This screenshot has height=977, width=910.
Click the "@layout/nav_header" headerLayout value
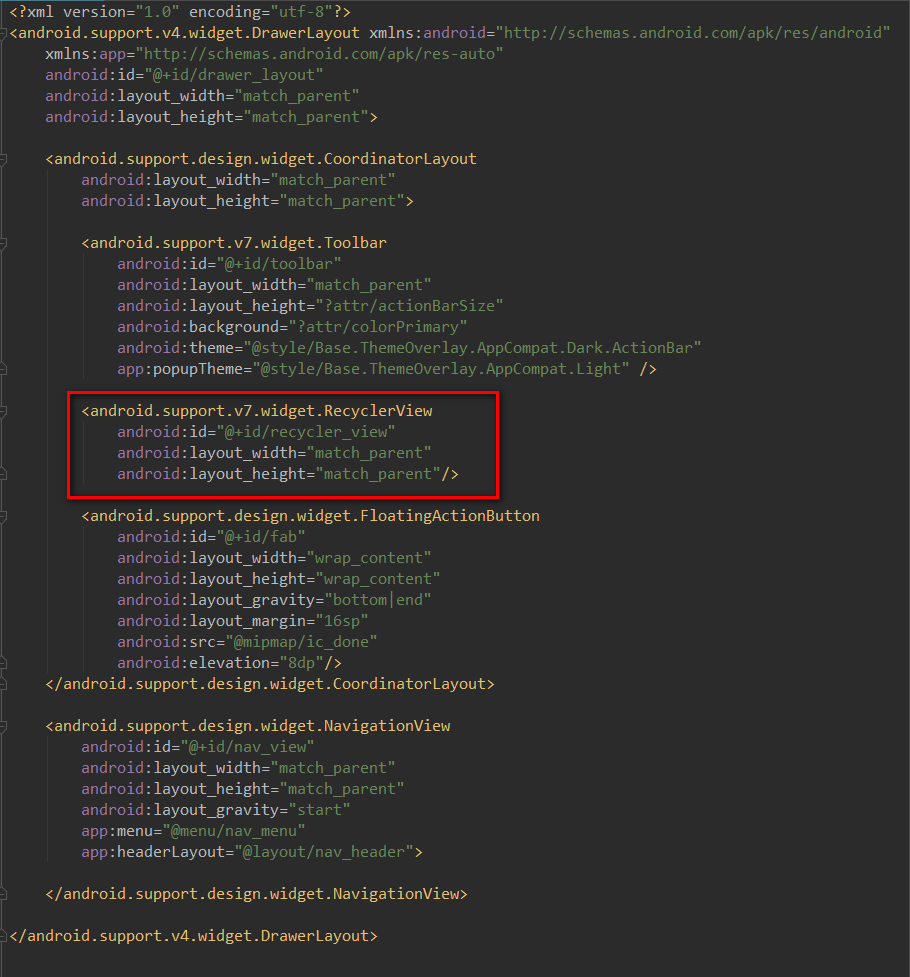[x=323, y=852]
